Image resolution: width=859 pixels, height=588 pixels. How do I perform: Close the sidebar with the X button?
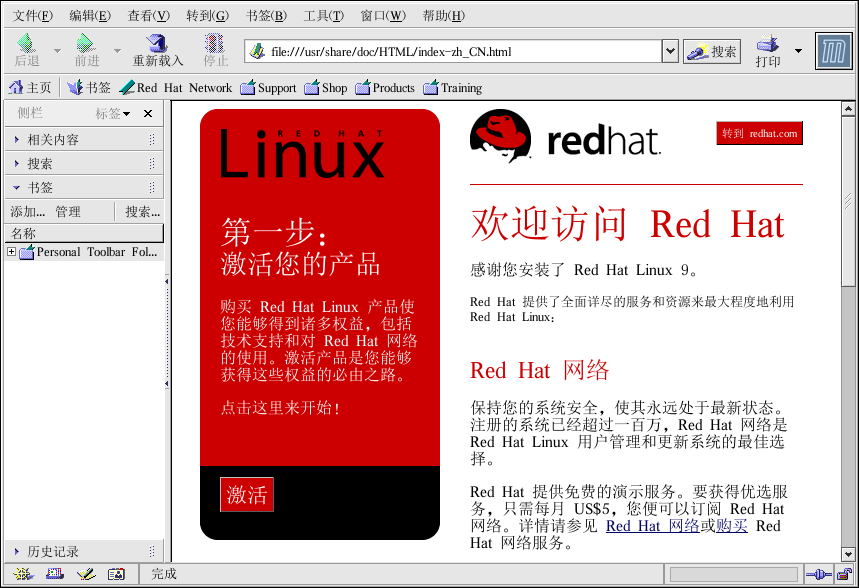click(x=148, y=114)
